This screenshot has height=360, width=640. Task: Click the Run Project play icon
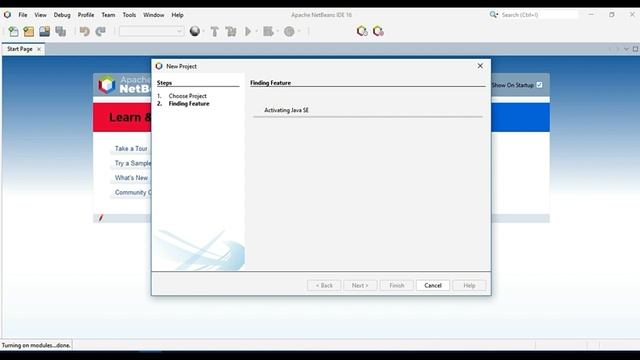[248, 31]
